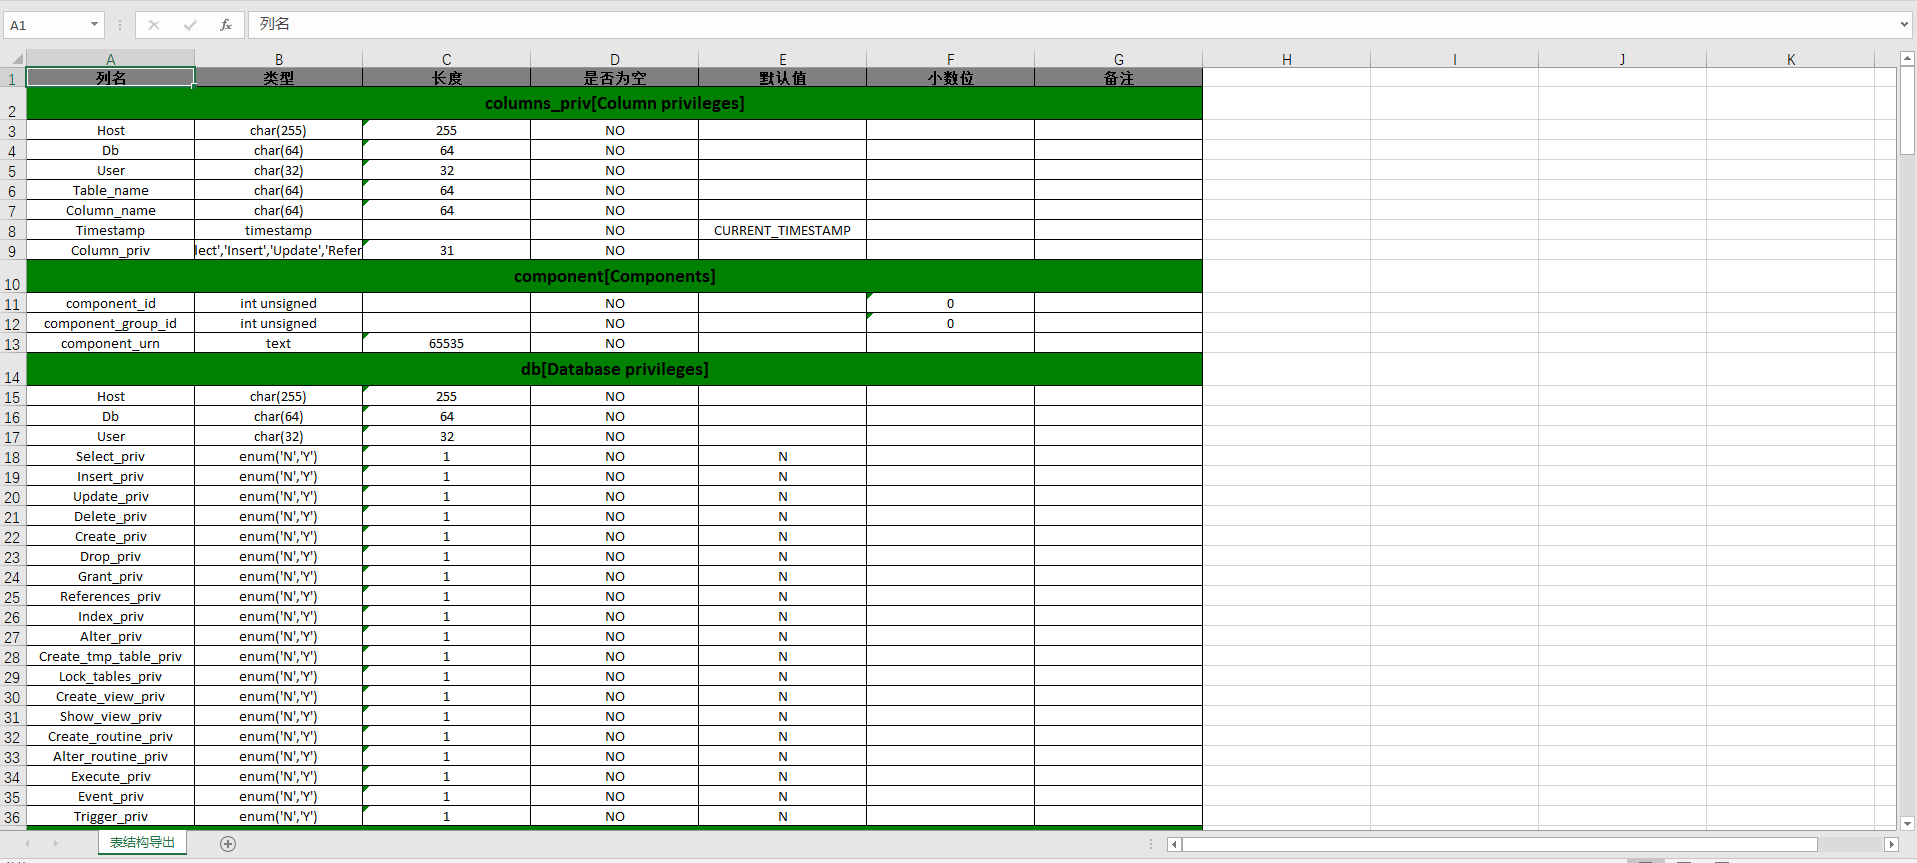Select column D header
Screen dimensions: 1917x863
point(615,59)
